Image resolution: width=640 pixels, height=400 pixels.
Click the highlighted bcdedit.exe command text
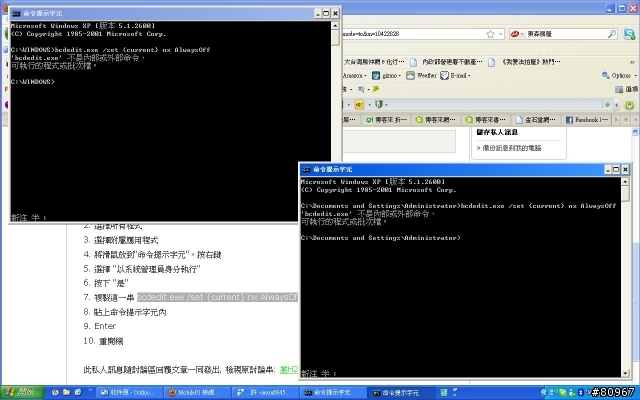tap(218, 297)
